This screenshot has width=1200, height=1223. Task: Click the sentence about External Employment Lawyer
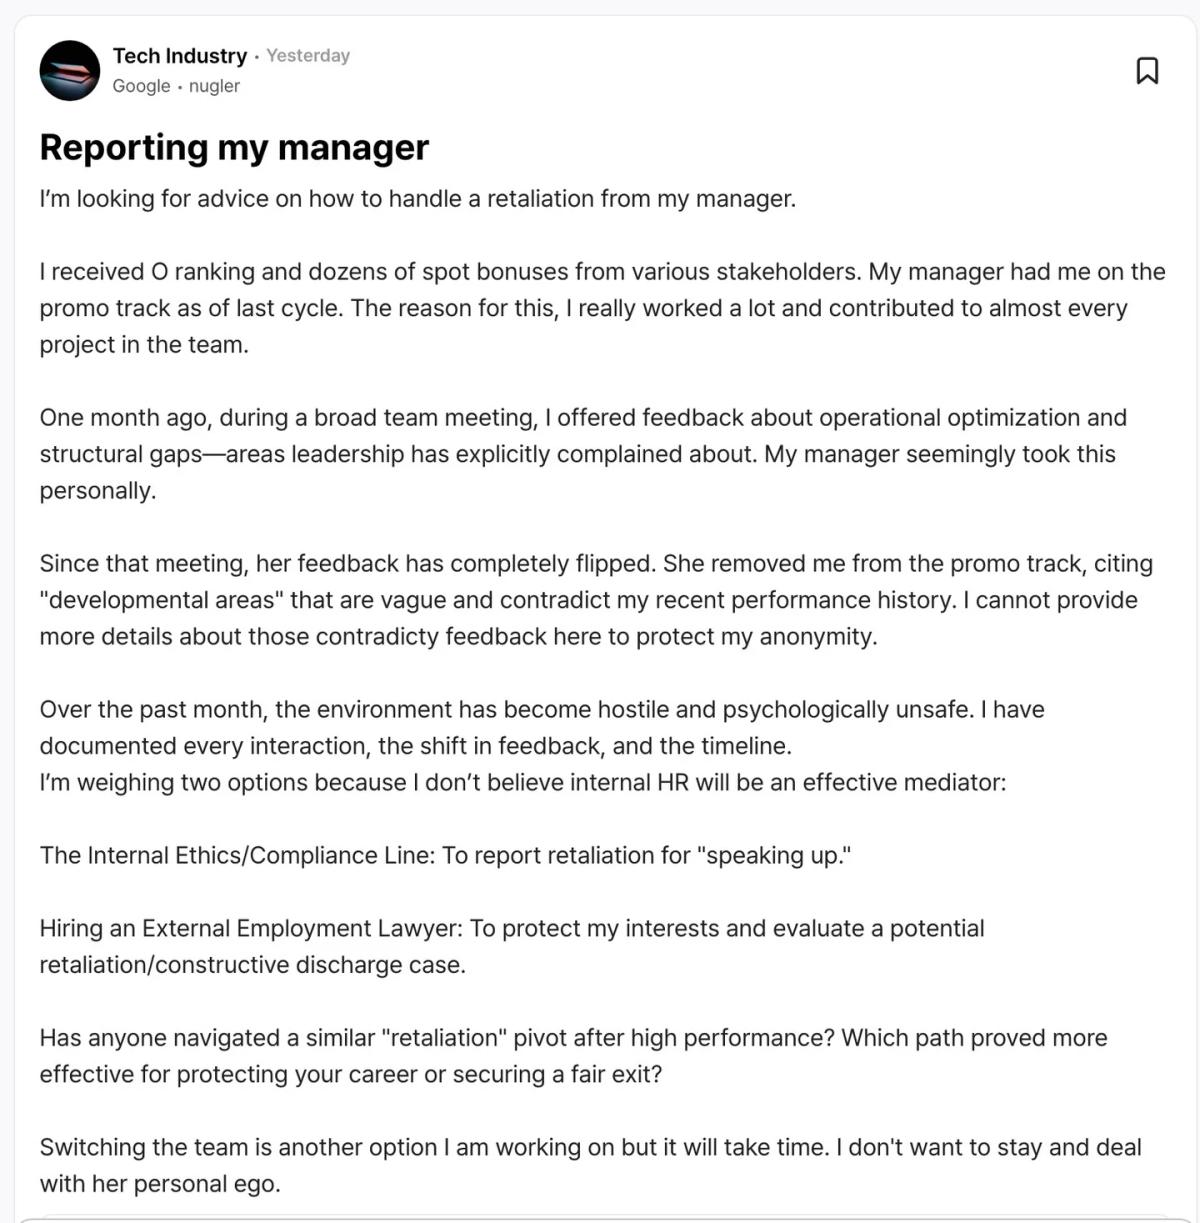511,945
